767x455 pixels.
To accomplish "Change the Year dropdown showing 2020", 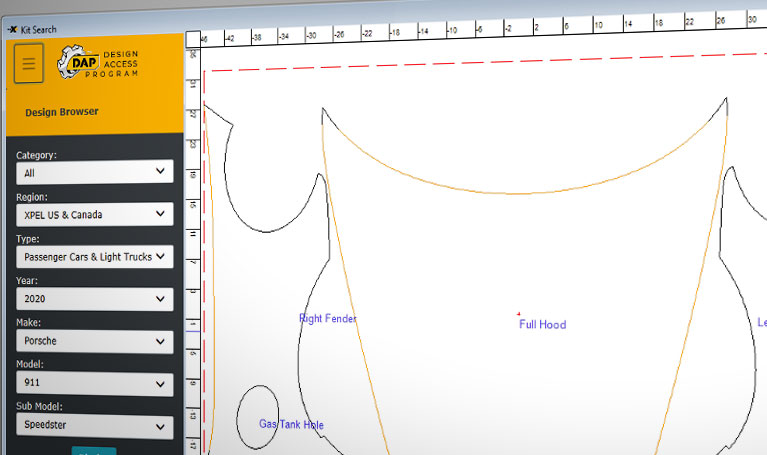I will 94,298.
